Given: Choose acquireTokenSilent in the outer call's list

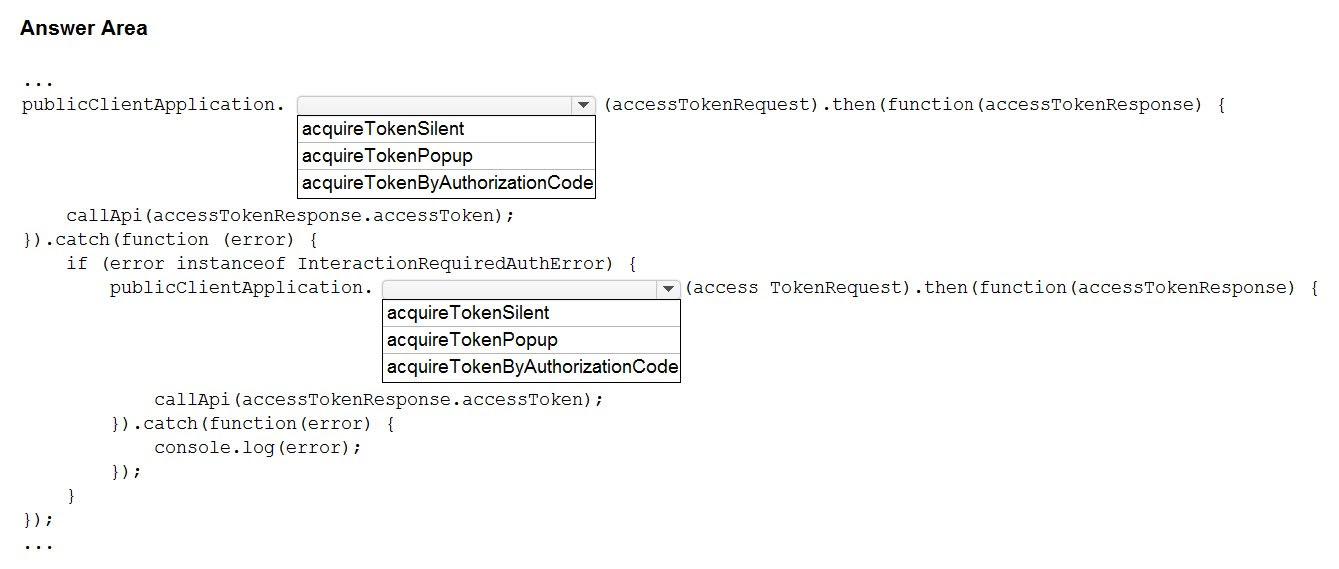Looking at the screenshot, I should pos(446,129).
